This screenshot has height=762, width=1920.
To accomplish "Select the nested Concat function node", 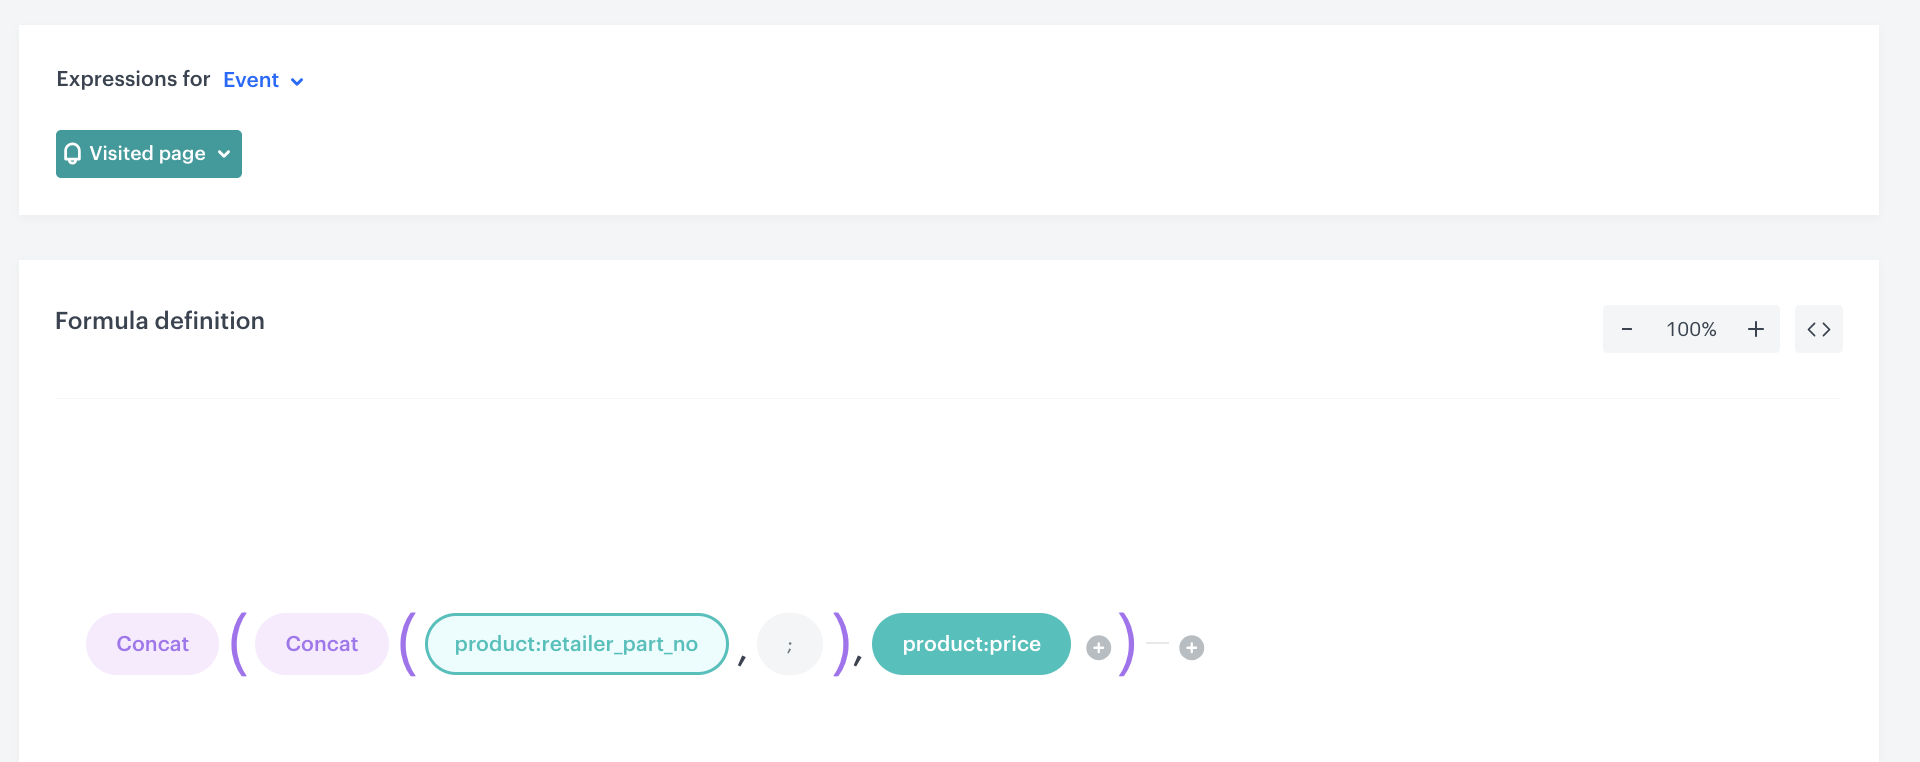I will (321, 644).
